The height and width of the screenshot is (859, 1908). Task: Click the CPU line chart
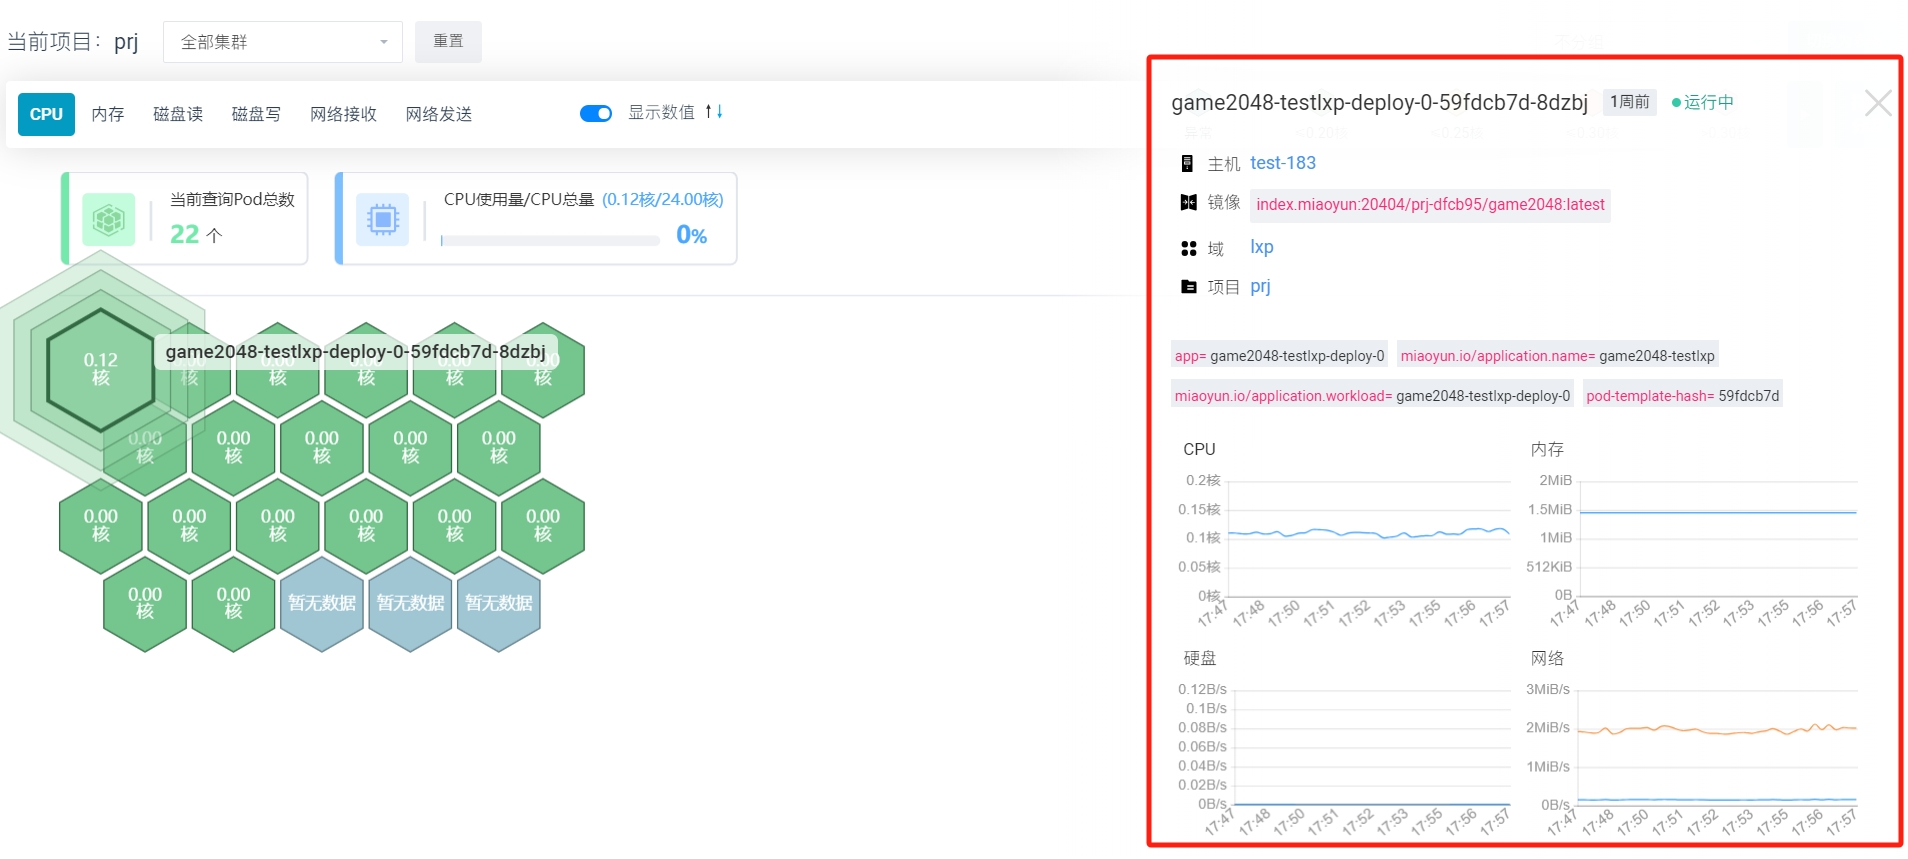[1368, 538]
